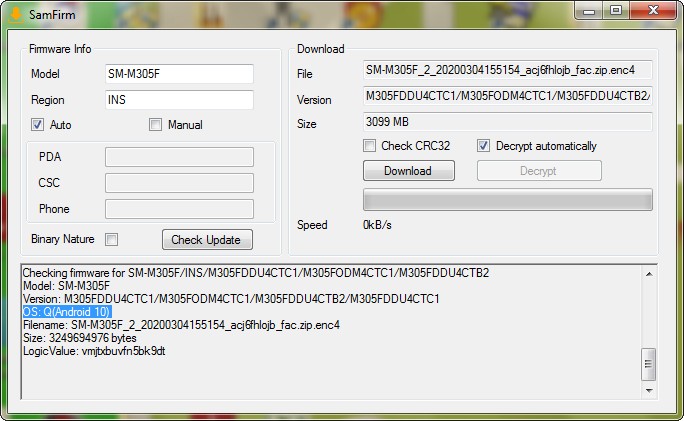Minimize the SamFirm window

click(589, 10)
